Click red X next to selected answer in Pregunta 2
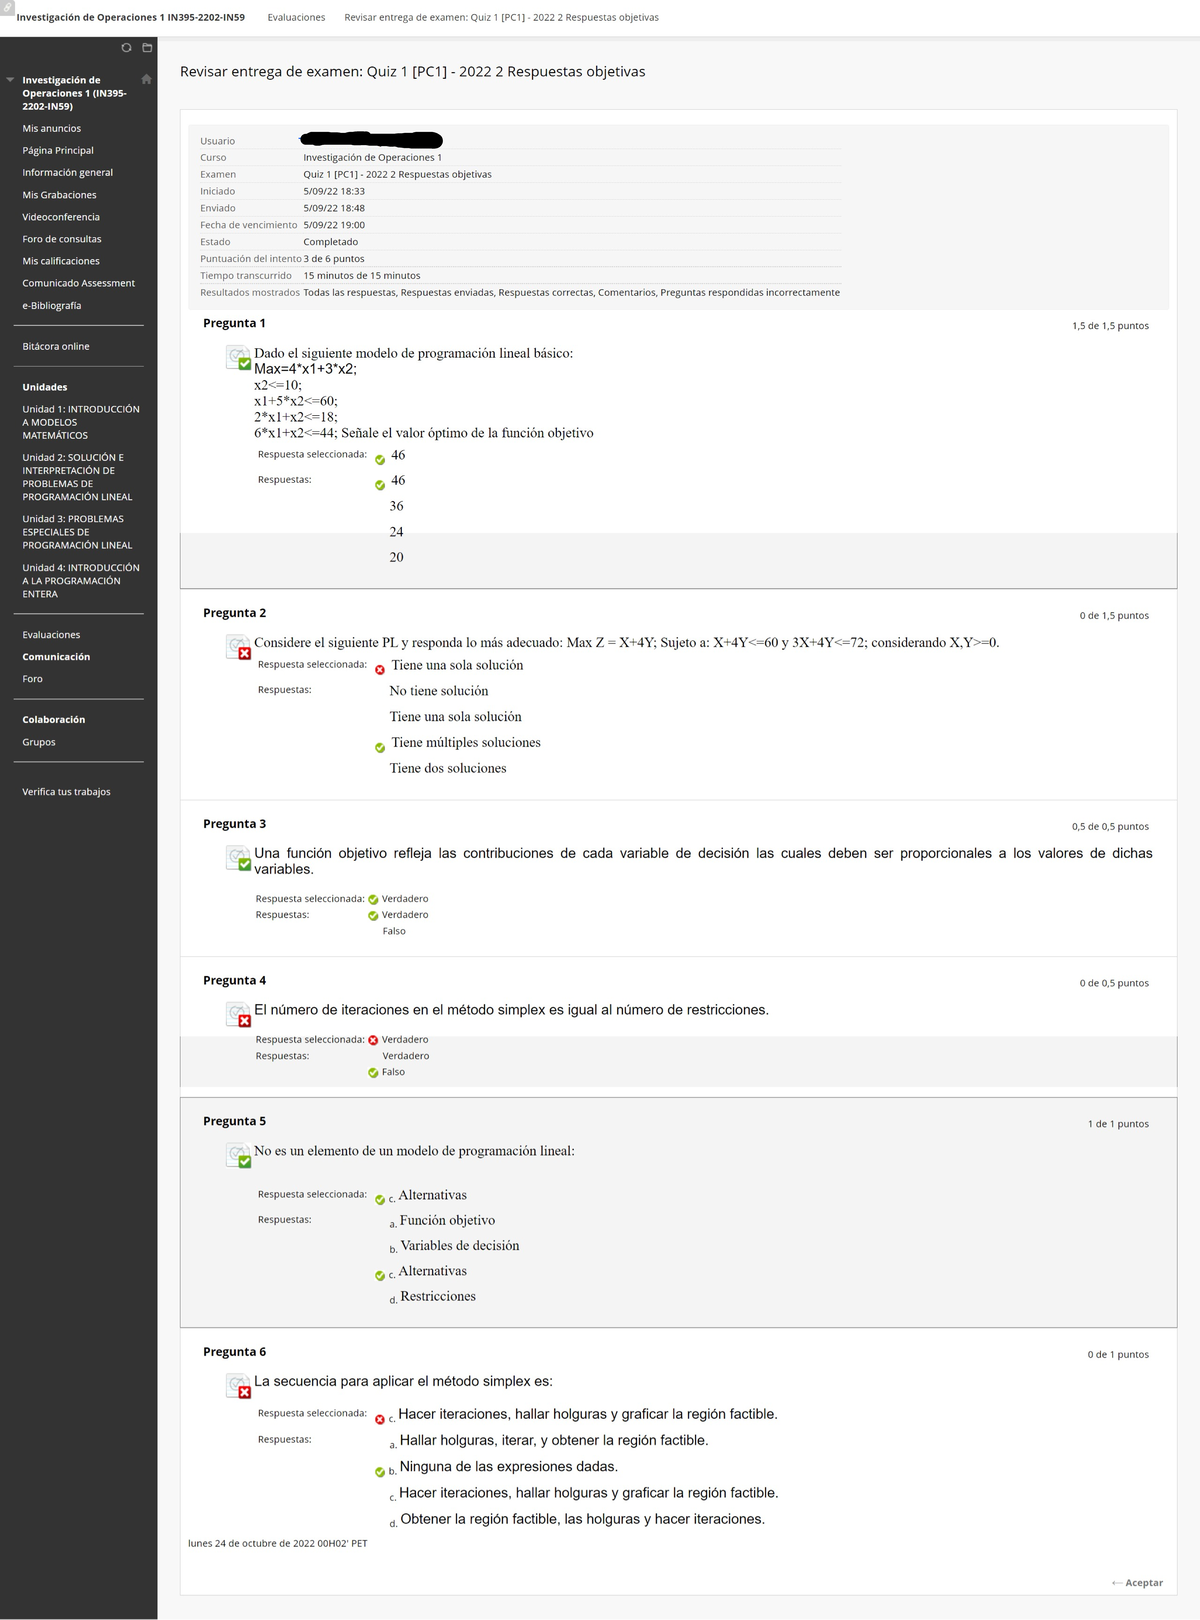The height and width of the screenshot is (1620, 1200). pos(380,670)
